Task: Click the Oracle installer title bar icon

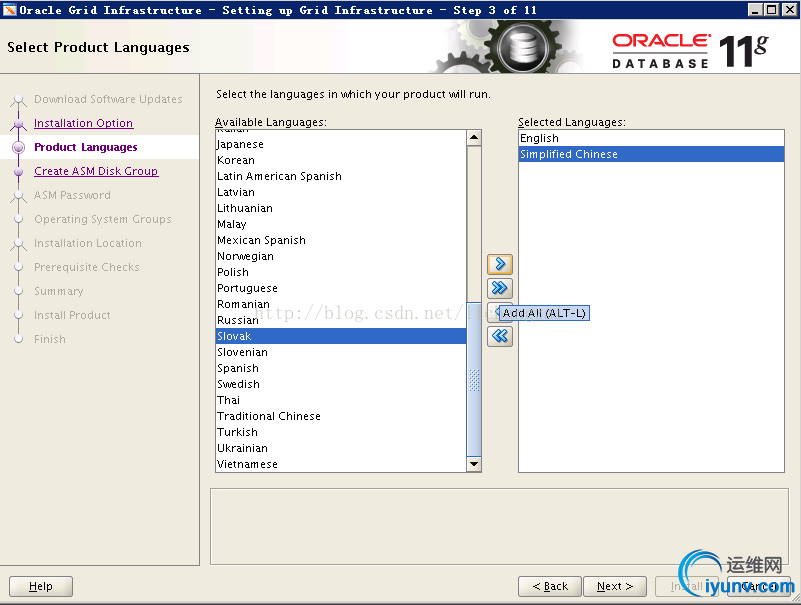Action: (10, 10)
